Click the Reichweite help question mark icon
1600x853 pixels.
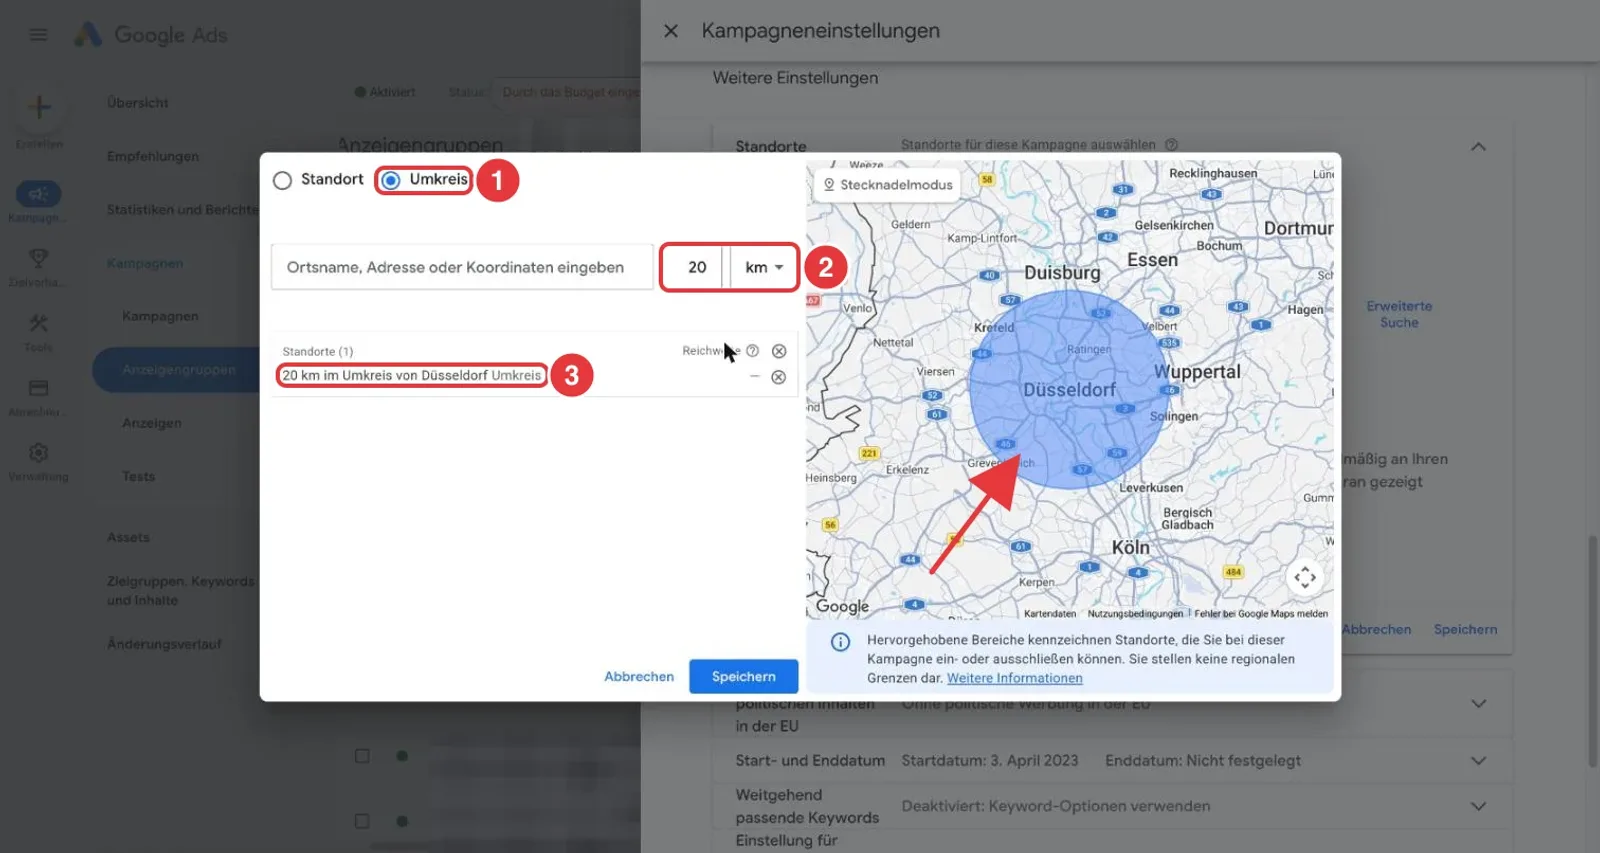click(x=752, y=351)
